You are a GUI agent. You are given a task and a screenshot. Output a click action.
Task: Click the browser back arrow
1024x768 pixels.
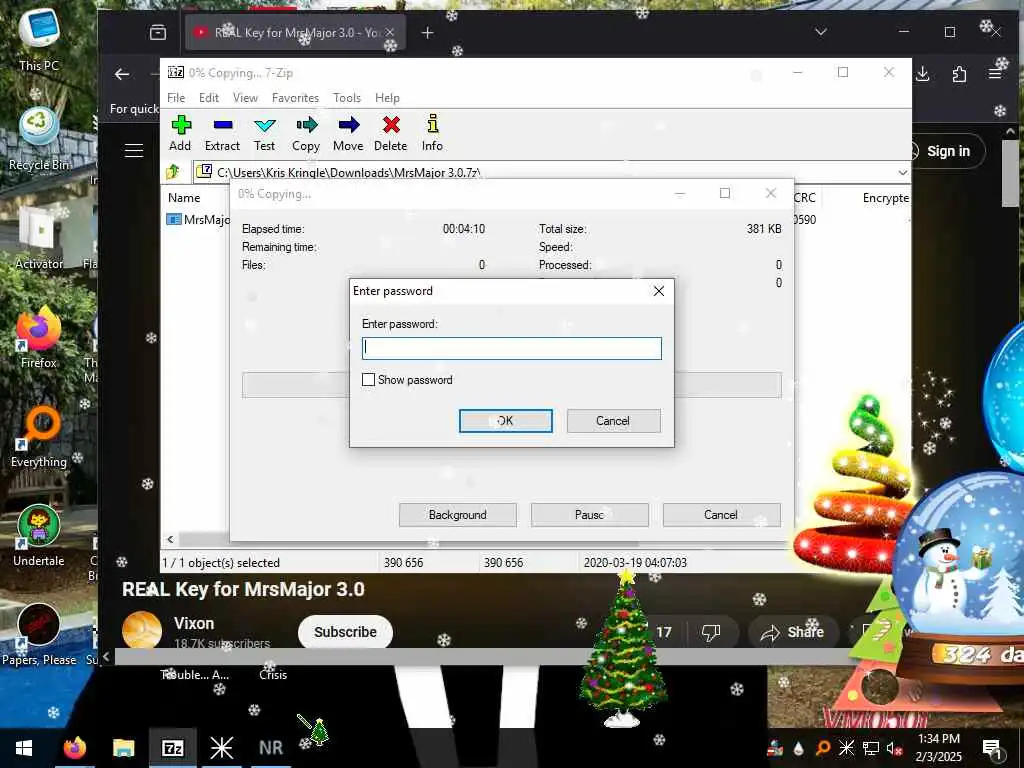coord(122,74)
